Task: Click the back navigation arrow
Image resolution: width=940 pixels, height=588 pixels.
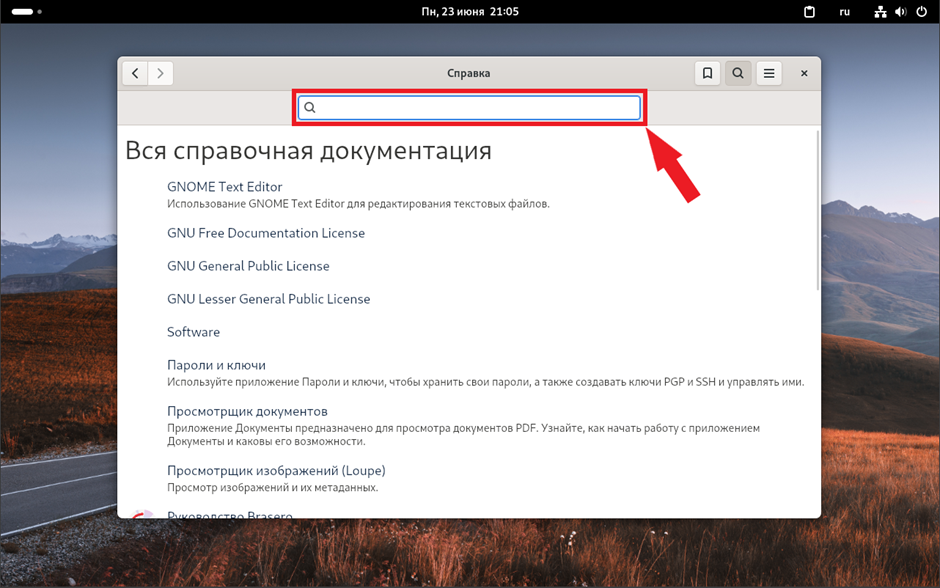Action: 135,73
